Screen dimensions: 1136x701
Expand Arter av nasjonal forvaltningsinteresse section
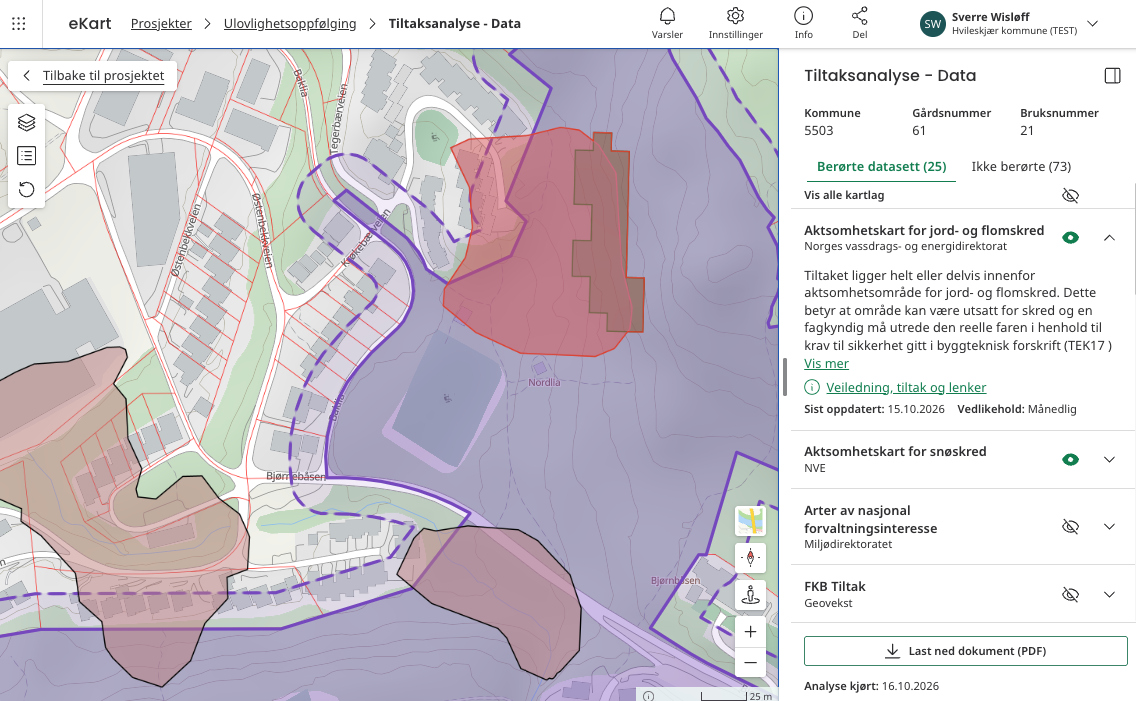click(1109, 526)
